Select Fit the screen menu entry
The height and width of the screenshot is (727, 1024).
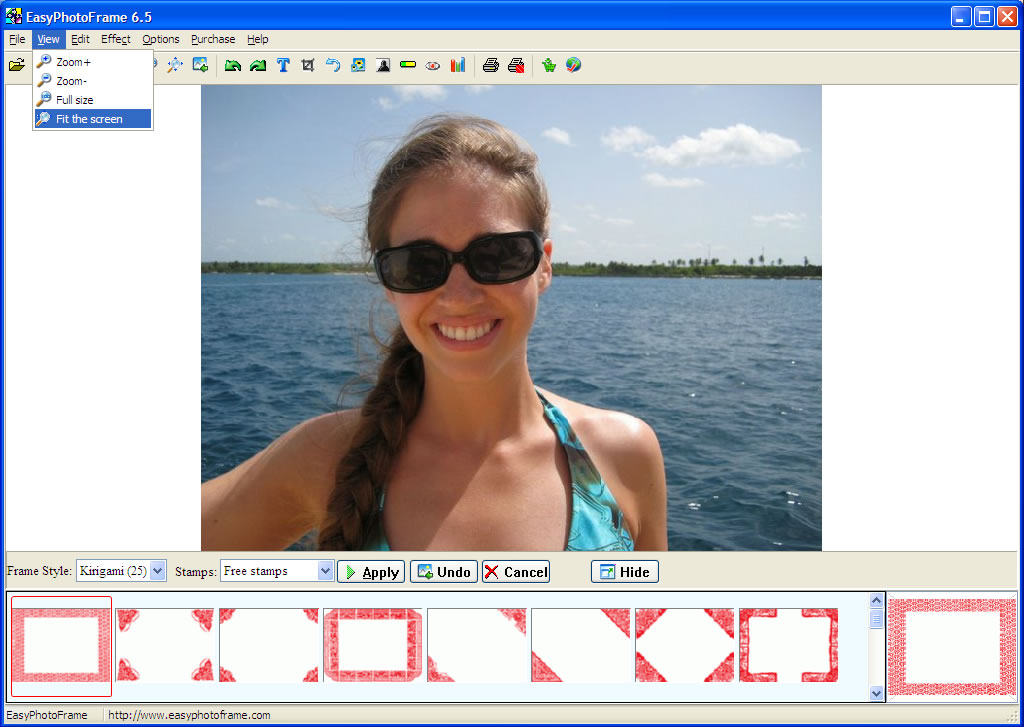93,119
